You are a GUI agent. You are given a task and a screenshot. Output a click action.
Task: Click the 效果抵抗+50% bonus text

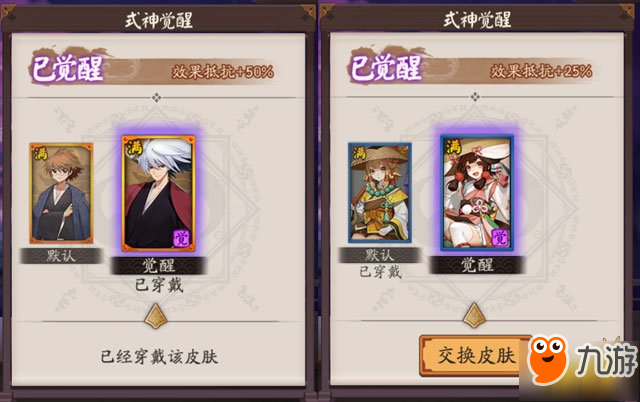[x=222, y=72]
